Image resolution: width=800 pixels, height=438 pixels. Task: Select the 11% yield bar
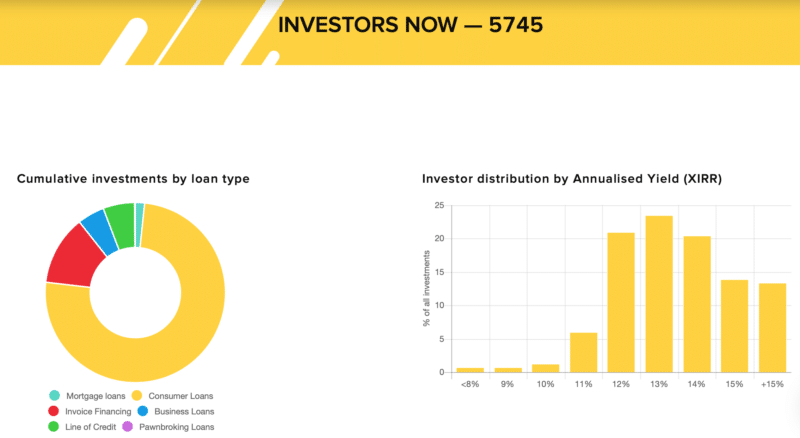pos(583,352)
